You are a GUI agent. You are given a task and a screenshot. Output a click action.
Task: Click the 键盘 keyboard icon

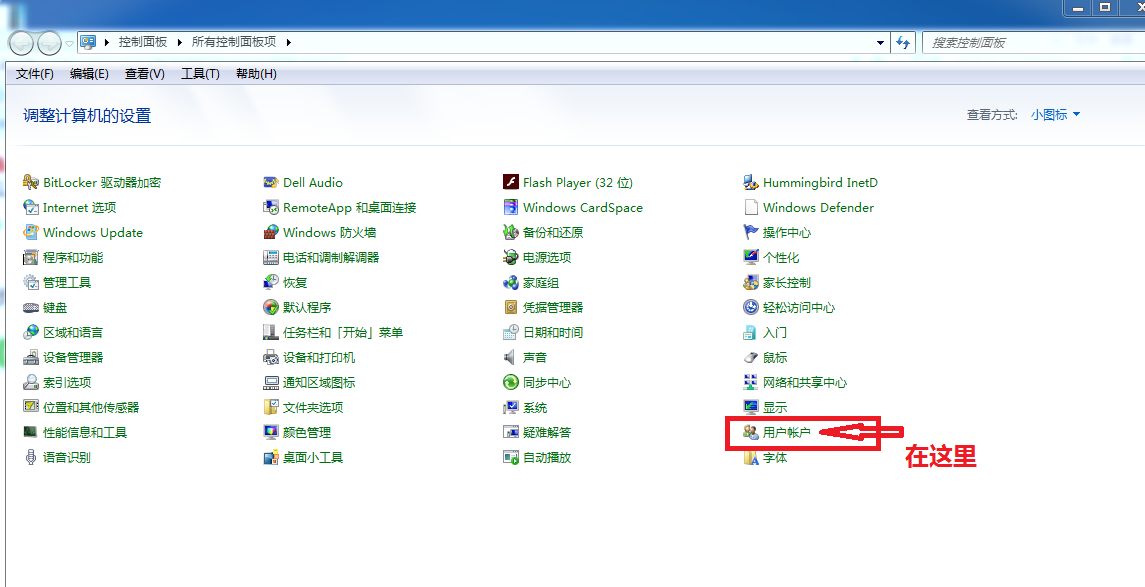(x=31, y=307)
